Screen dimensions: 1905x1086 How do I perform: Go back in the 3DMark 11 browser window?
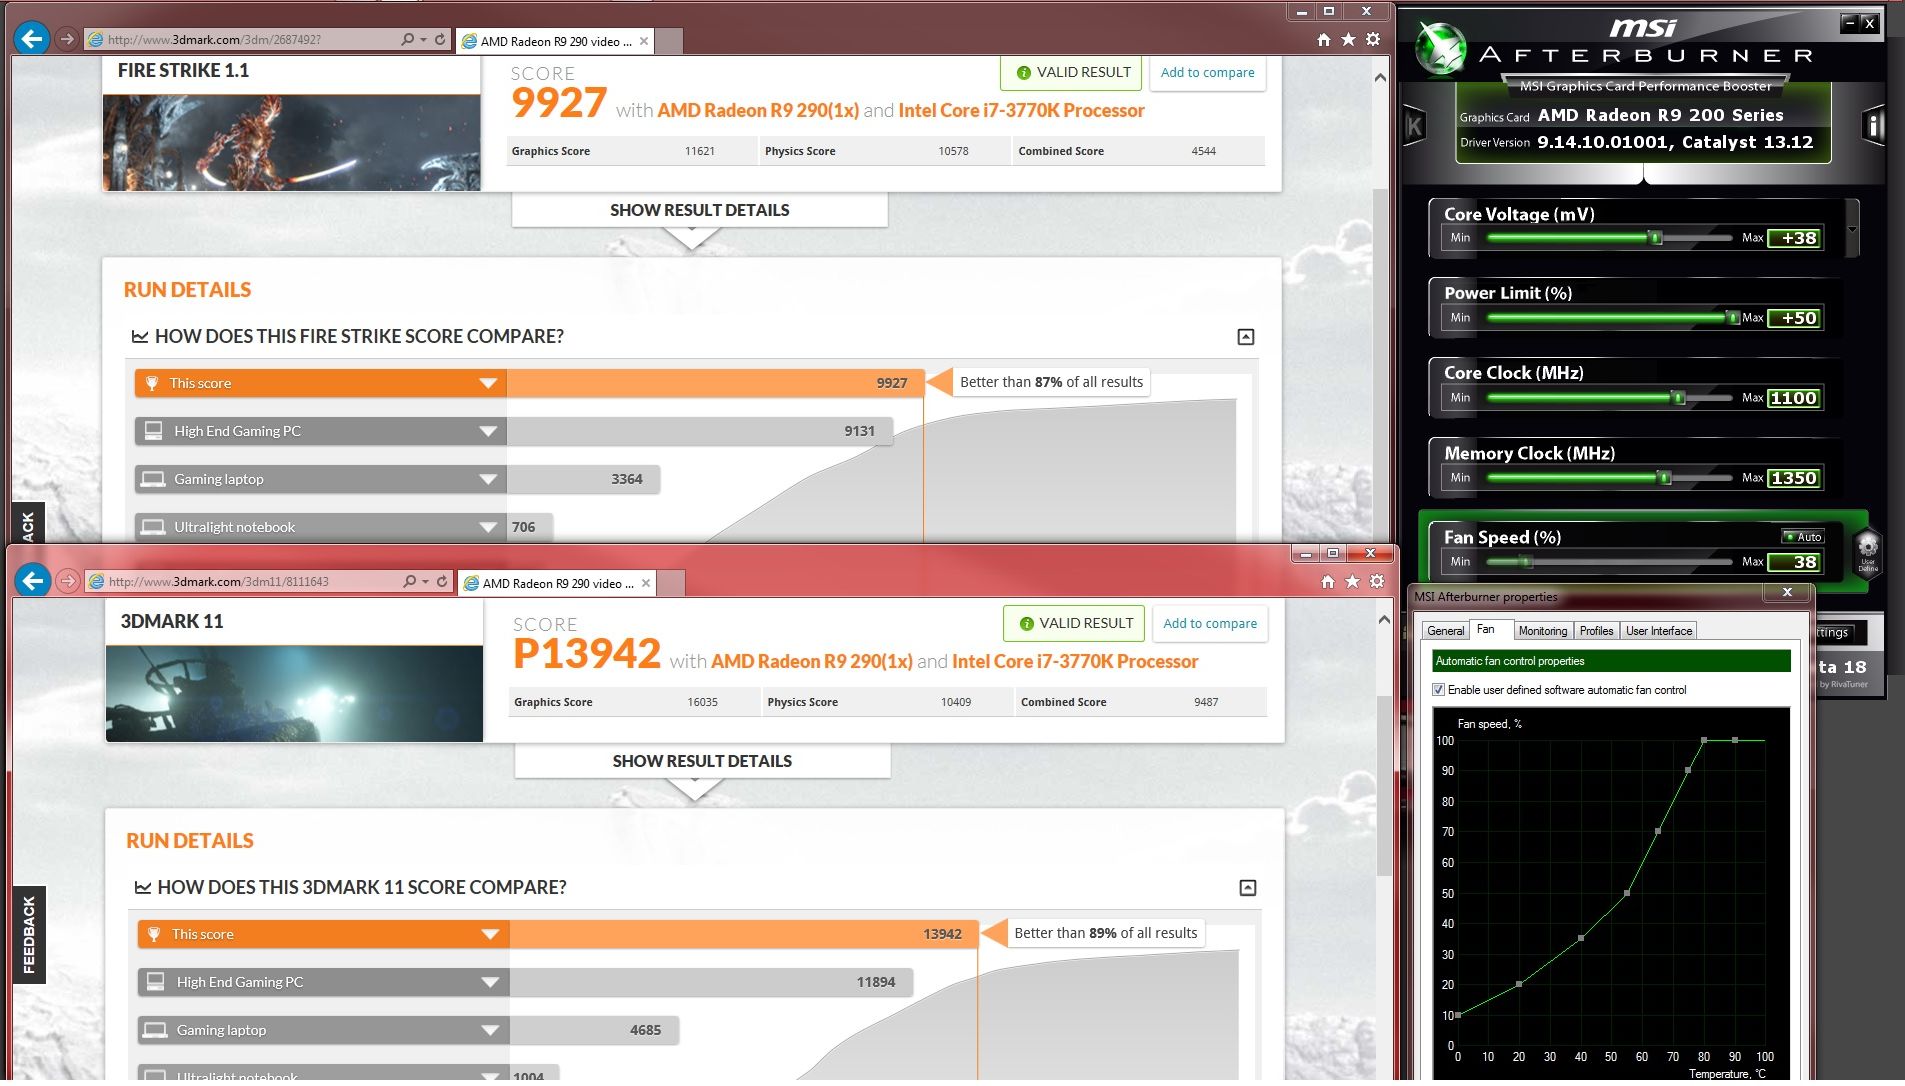(x=33, y=580)
